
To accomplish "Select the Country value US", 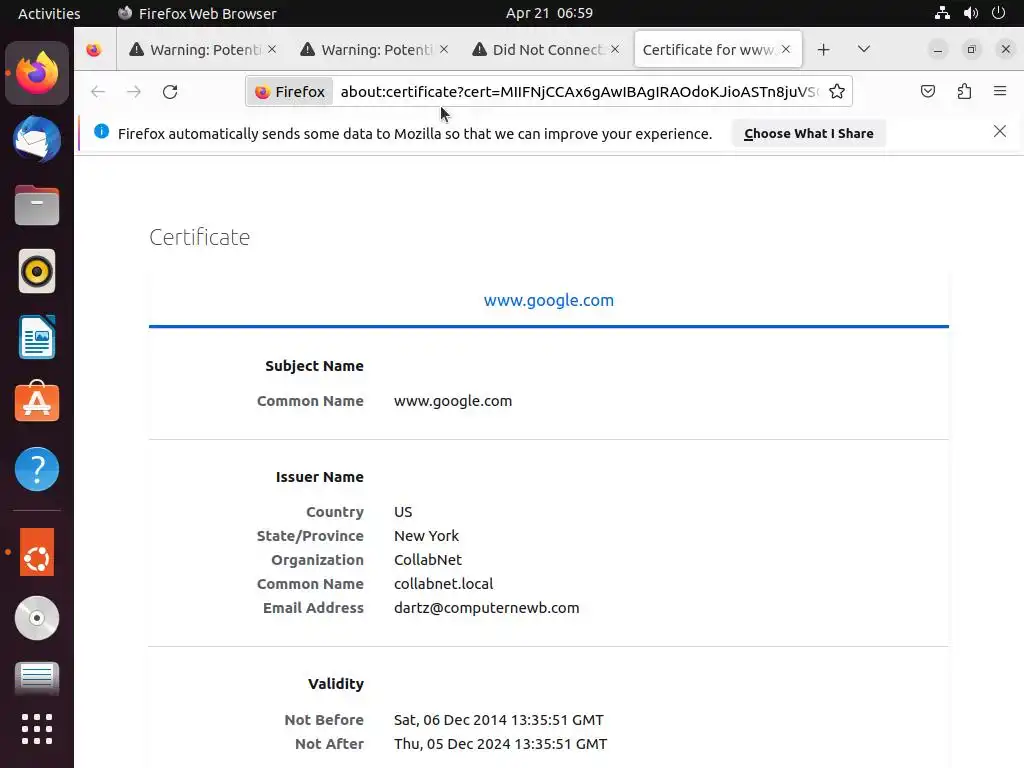I will (403, 512).
